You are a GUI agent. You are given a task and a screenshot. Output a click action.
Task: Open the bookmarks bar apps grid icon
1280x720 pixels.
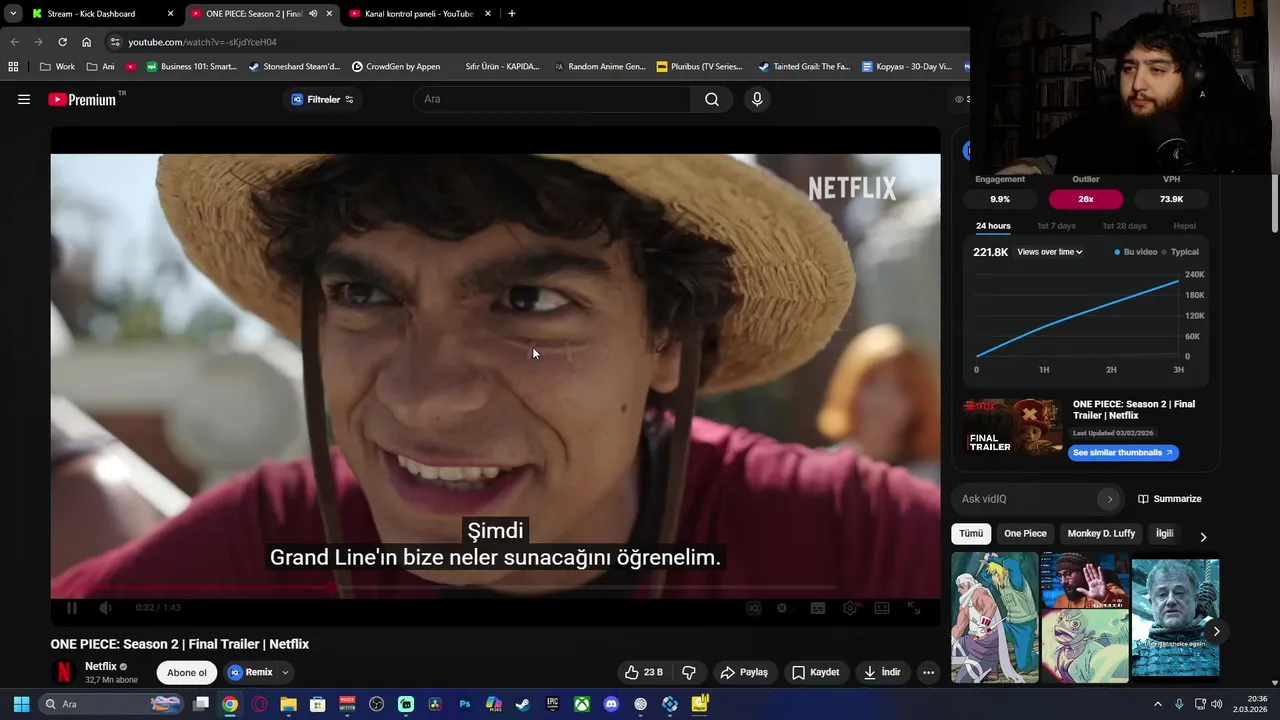click(13, 67)
